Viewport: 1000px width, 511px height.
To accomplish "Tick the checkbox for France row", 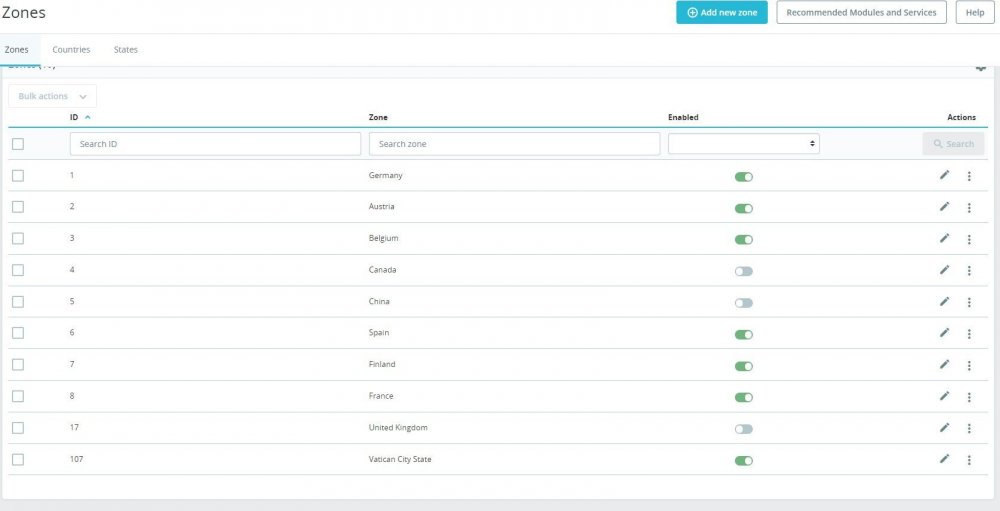I will click(x=18, y=396).
